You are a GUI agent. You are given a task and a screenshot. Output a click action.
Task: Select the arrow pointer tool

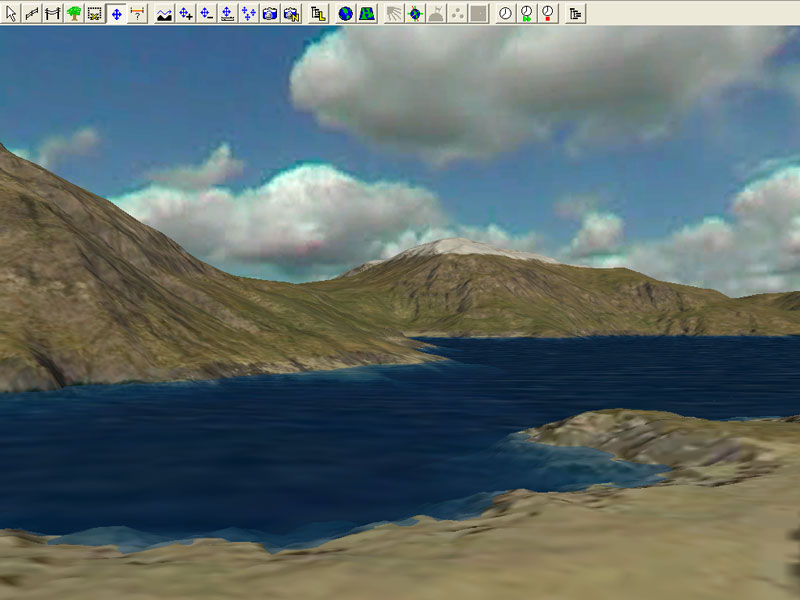point(11,13)
